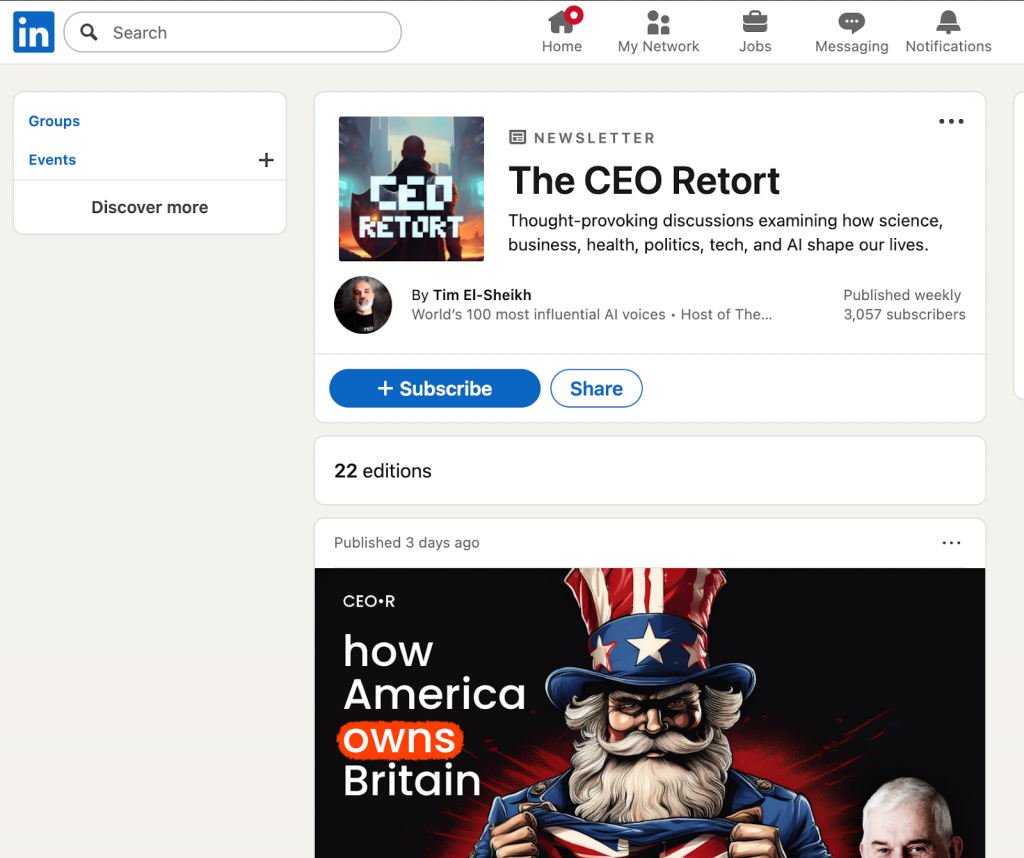Screen dimensions: 1024x858
Task: View Notifications bell icon
Action: pyautogui.click(x=948, y=22)
